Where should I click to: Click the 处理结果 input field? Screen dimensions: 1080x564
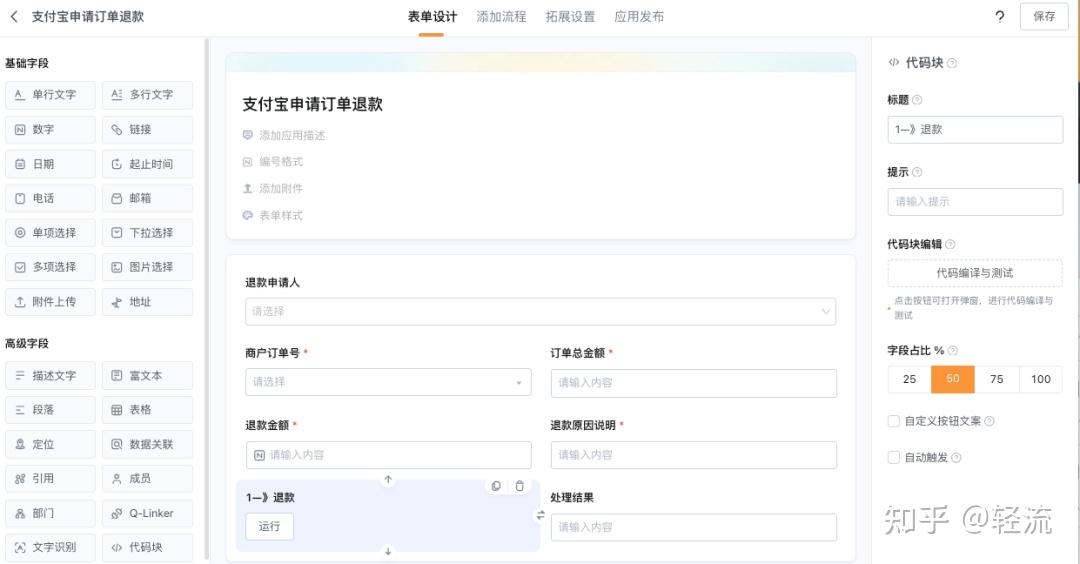click(694, 528)
